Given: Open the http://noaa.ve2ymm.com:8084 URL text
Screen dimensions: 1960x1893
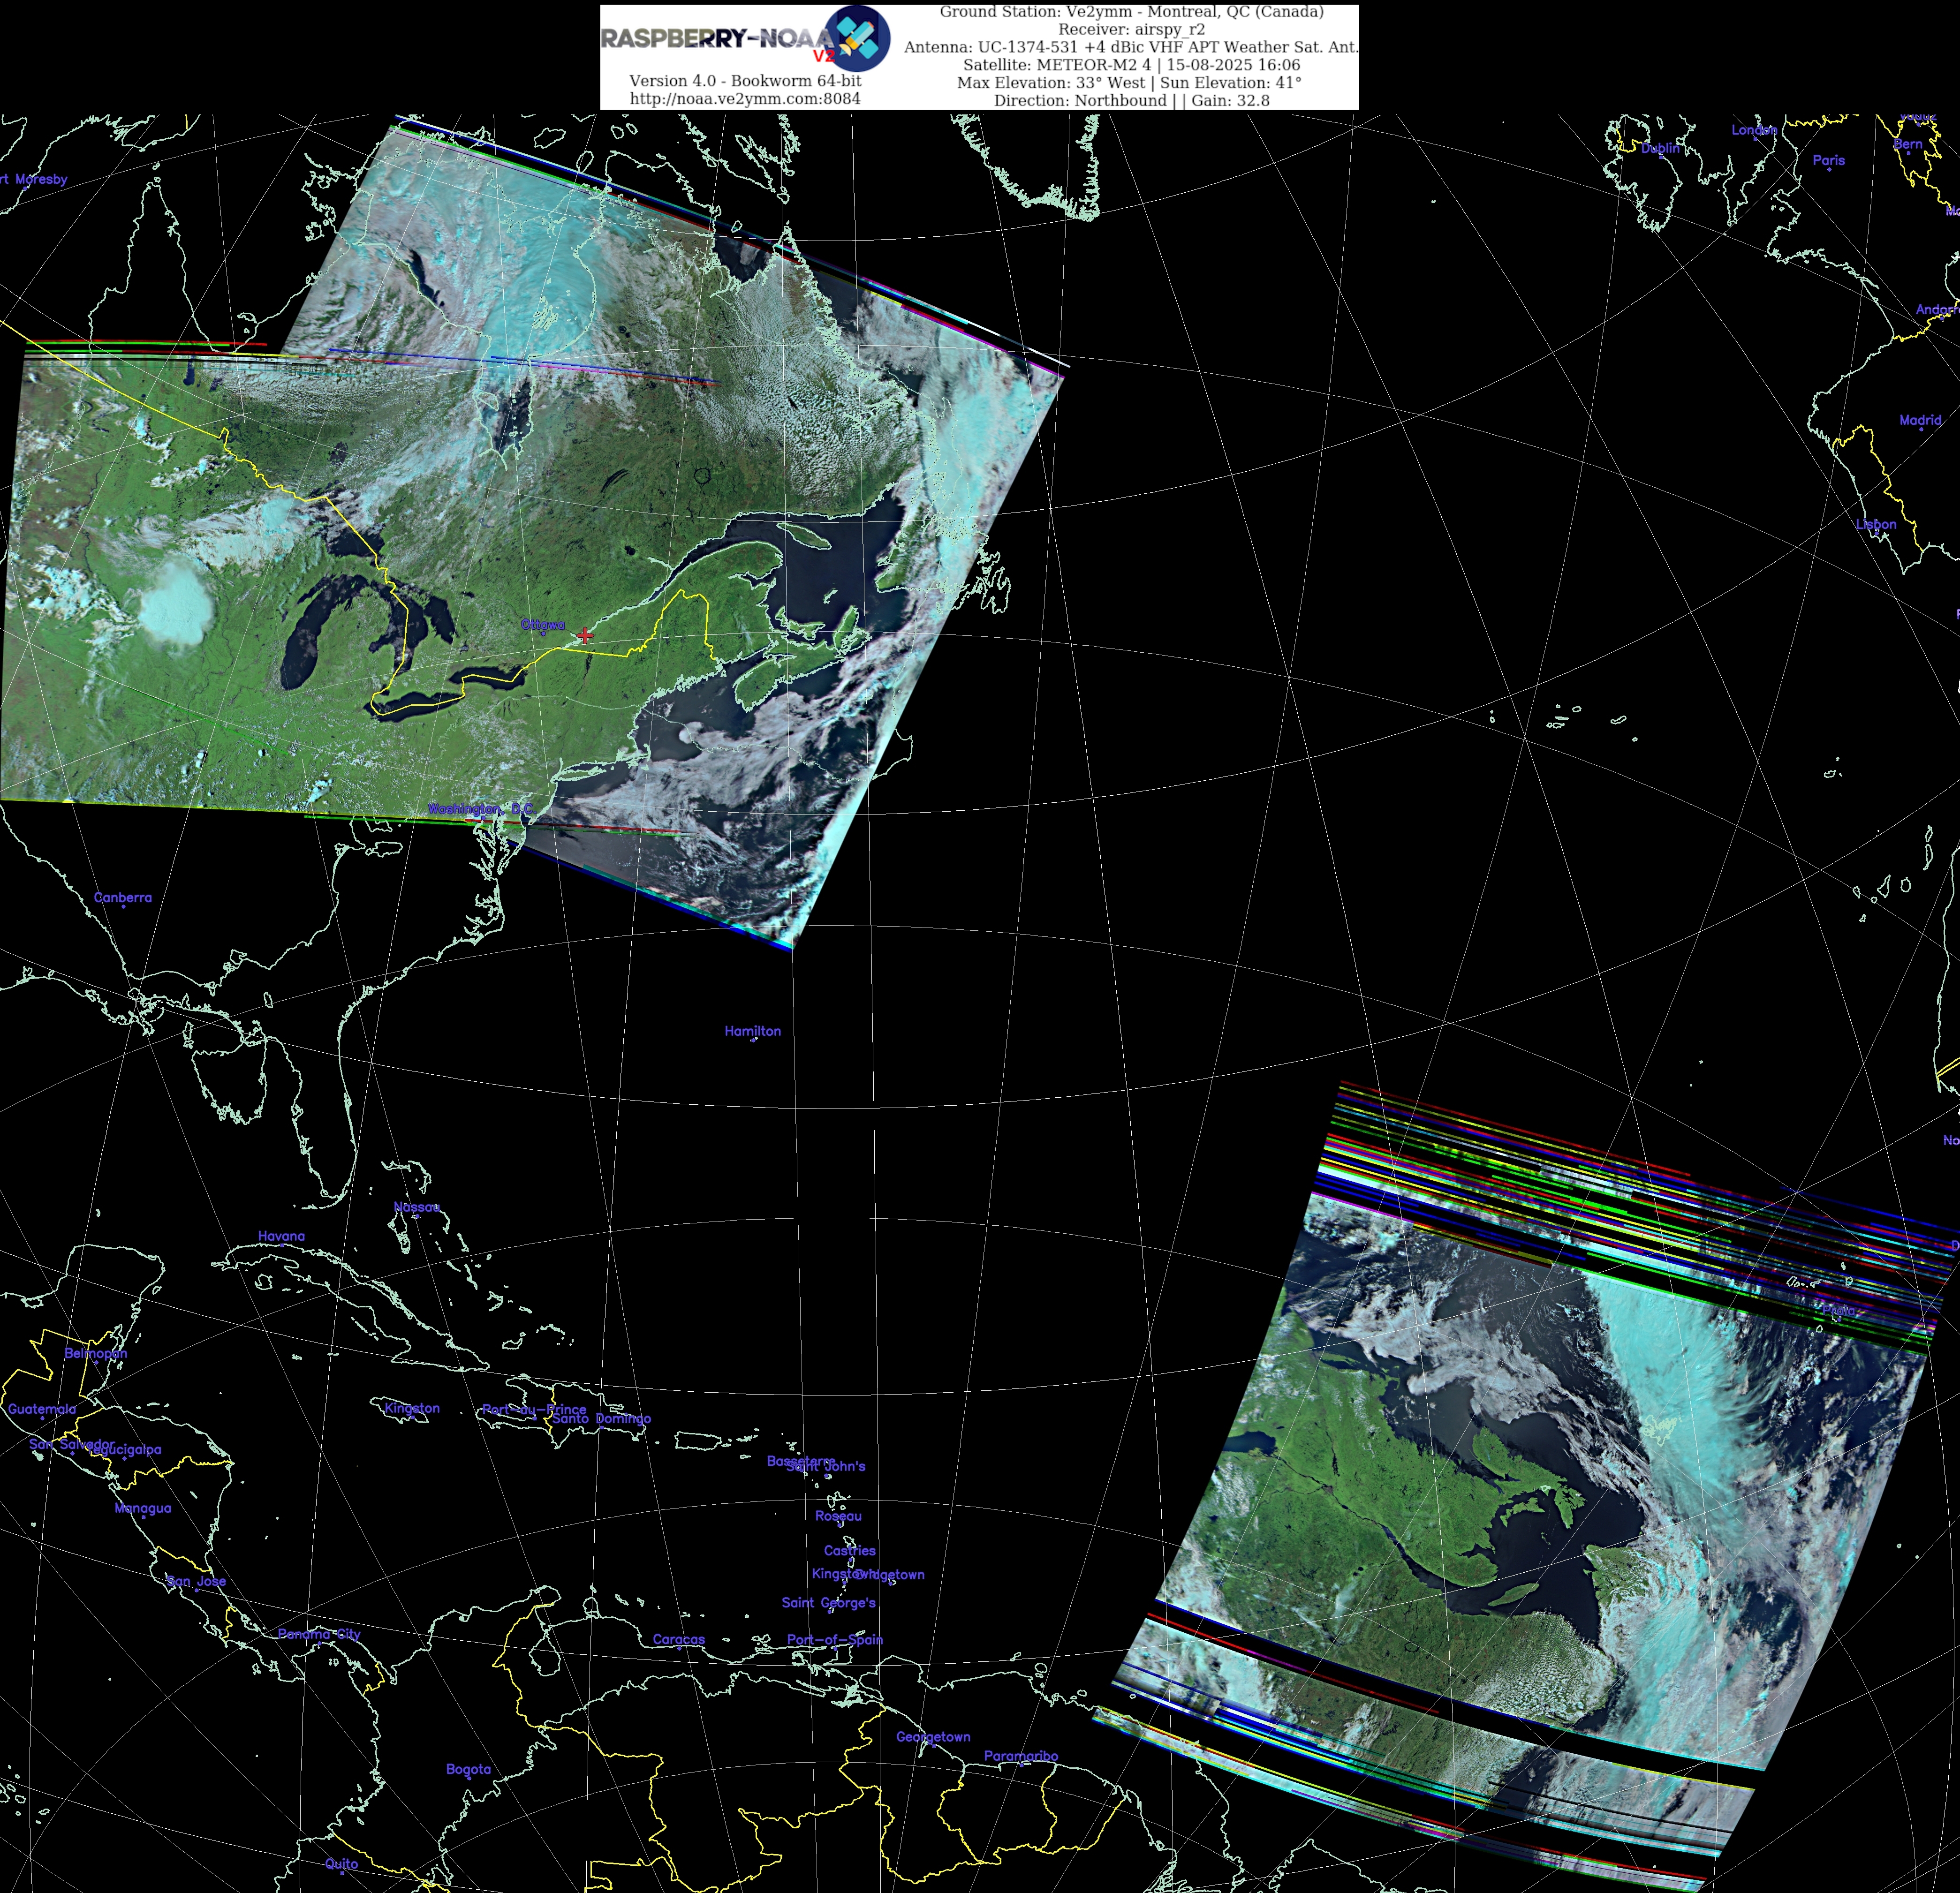Looking at the screenshot, I should [745, 98].
